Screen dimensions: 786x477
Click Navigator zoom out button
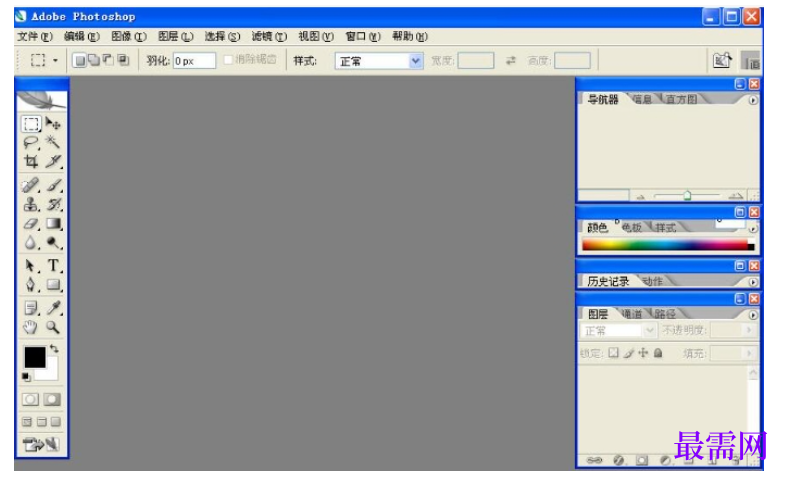click(x=641, y=196)
